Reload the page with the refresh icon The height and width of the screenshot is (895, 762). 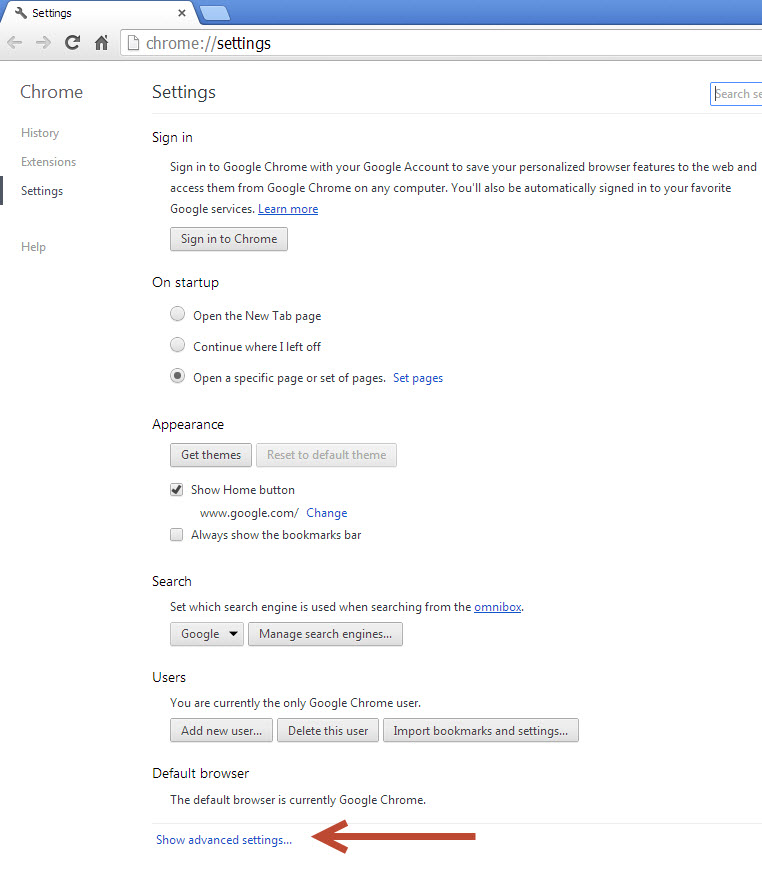72,43
